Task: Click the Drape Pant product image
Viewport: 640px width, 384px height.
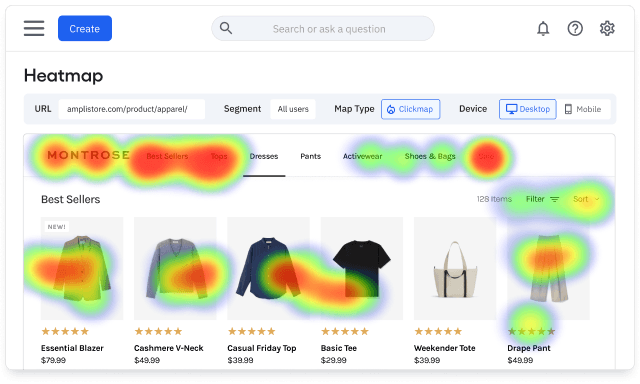Action: pos(549,268)
